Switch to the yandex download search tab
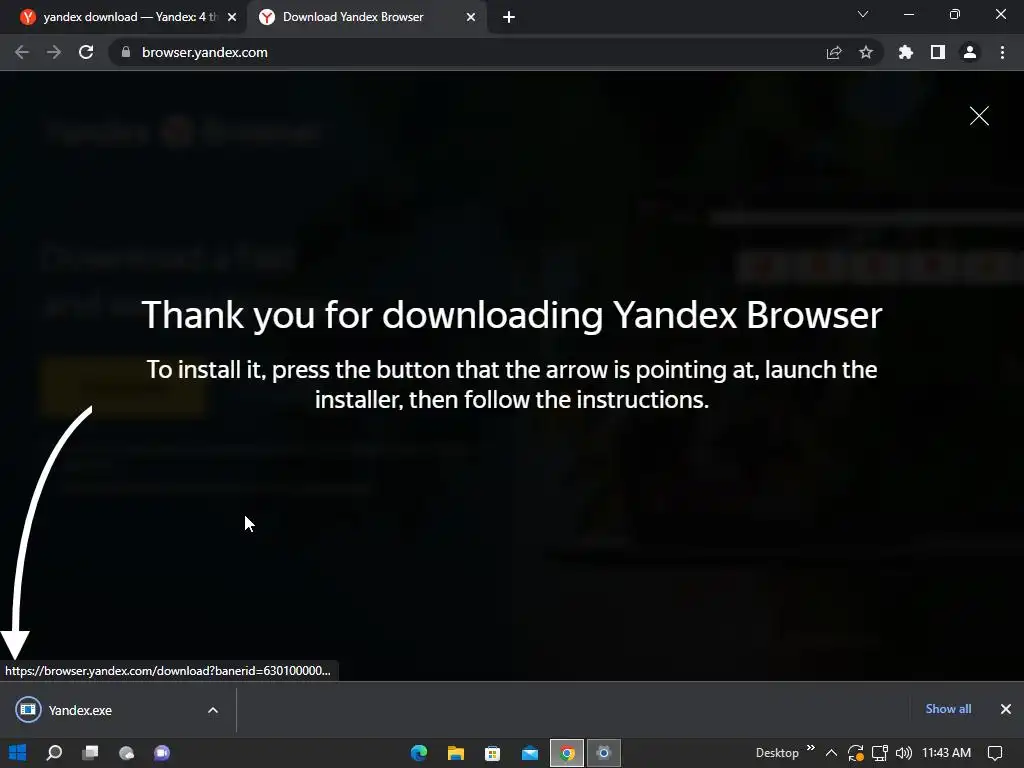1024x768 pixels. point(122,17)
